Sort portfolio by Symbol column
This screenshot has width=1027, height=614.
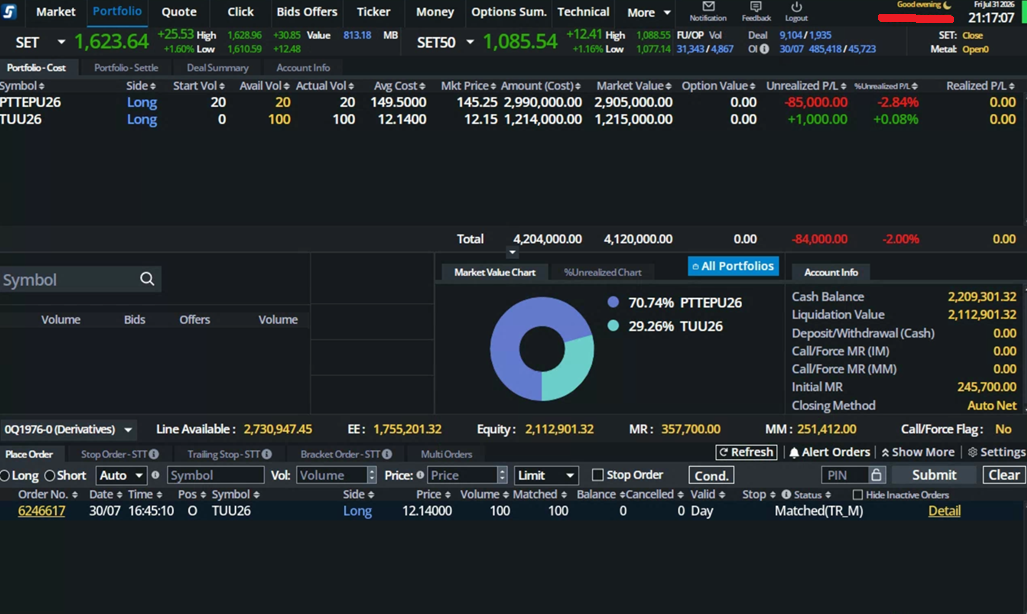click(22, 86)
